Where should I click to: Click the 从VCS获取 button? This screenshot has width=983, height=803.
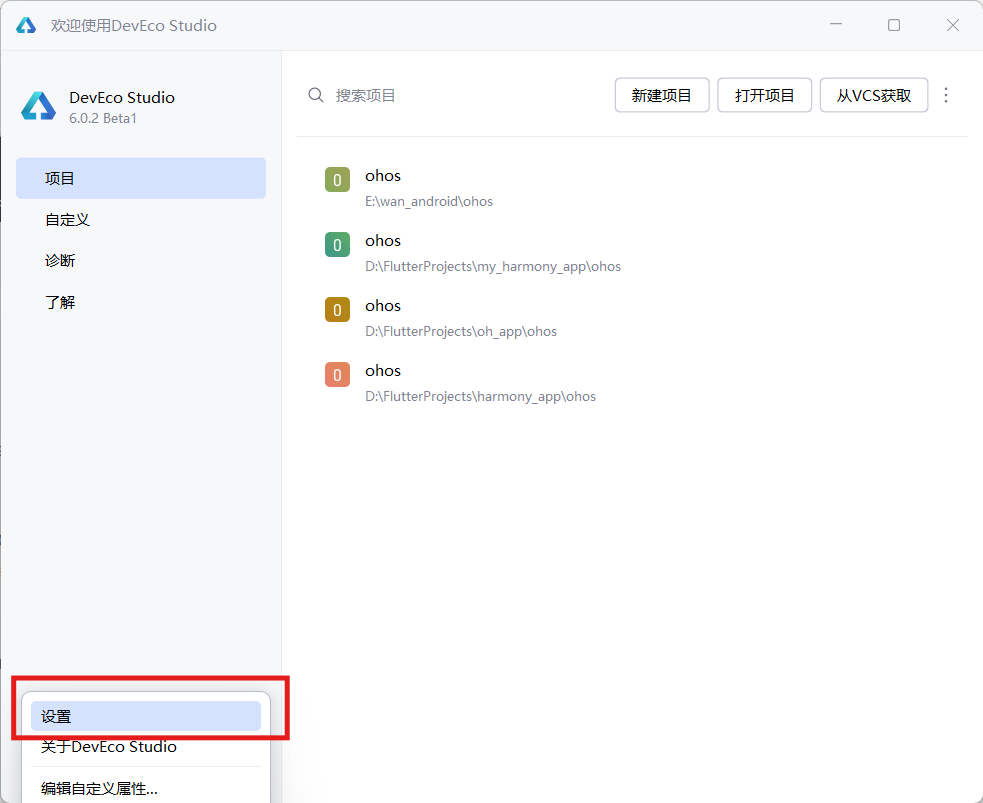click(874, 95)
